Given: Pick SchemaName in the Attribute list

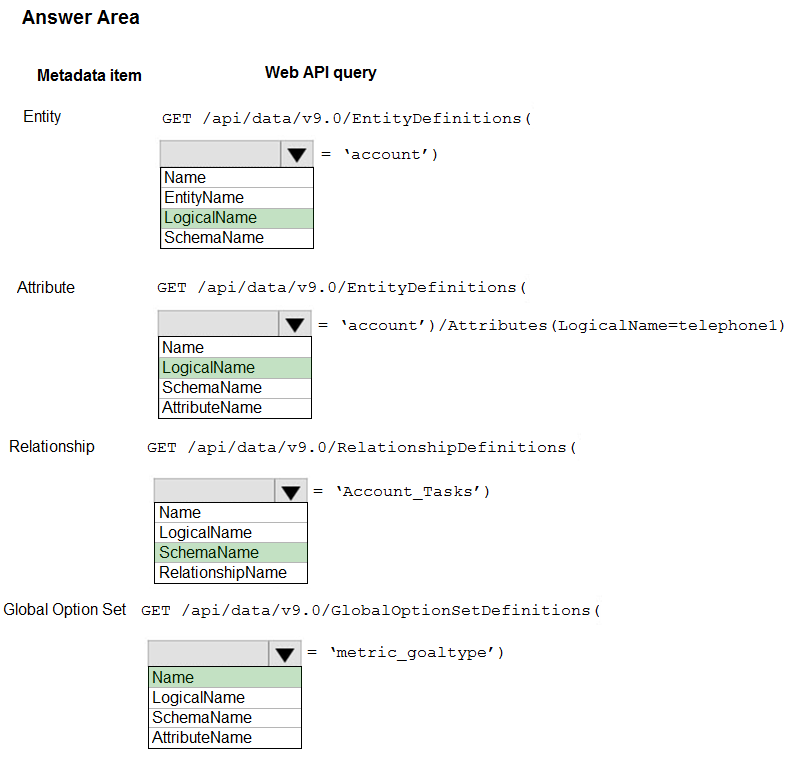Looking at the screenshot, I should click(x=235, y=388).
